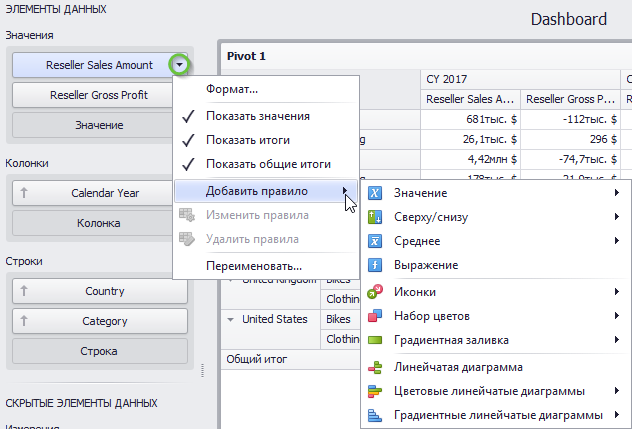632x429 pixels.
Task: Click the 681тыс. $ cell
Action: (x=470, y=119)
